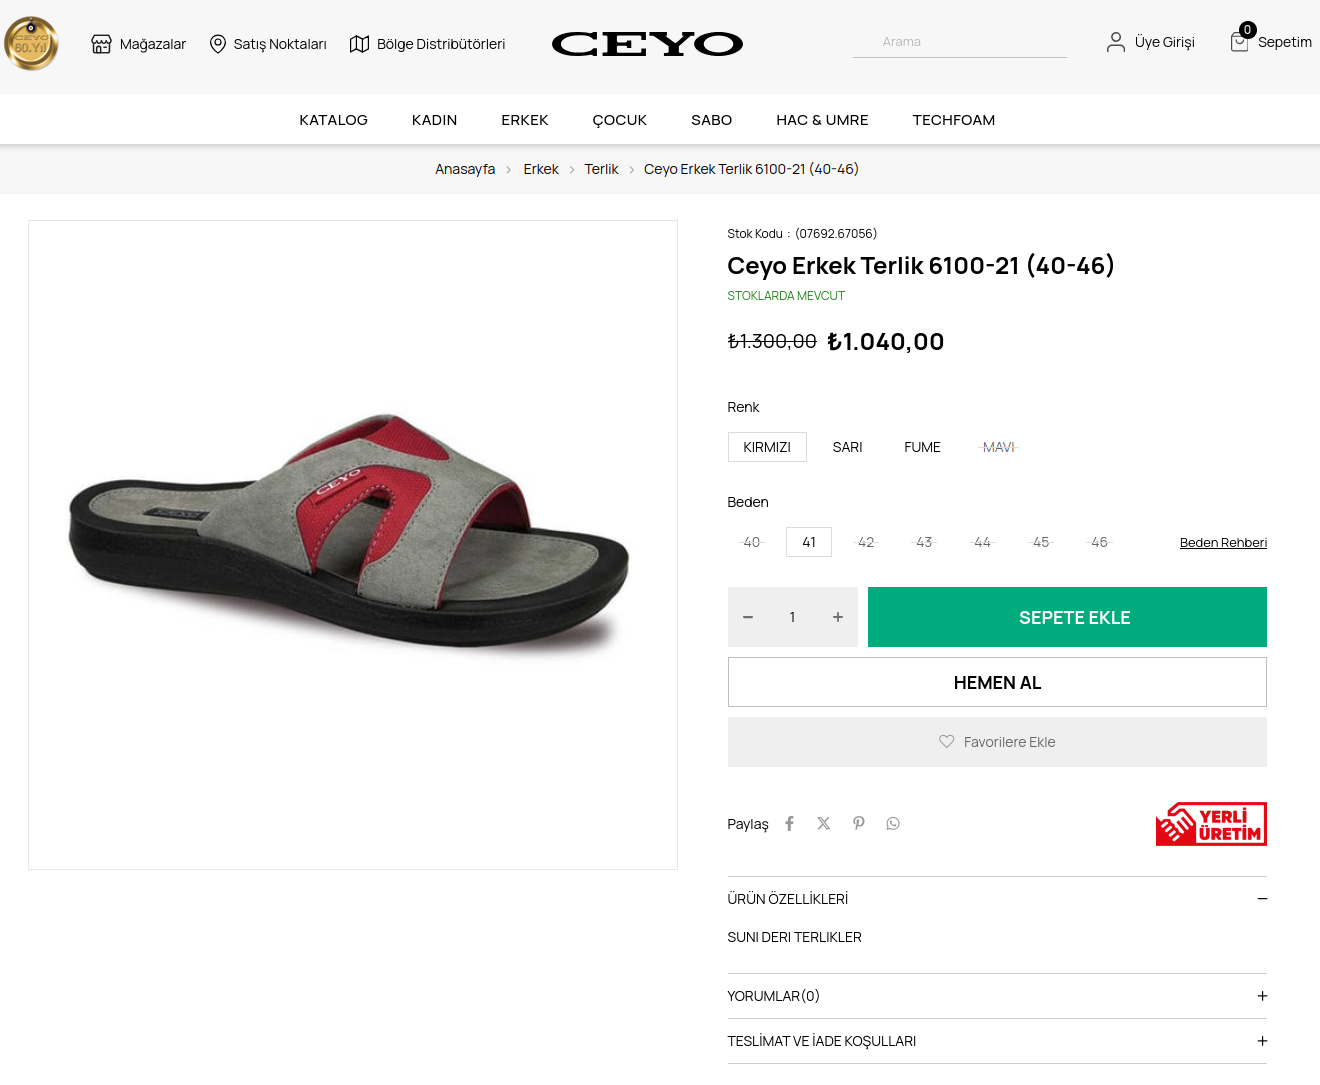Choose size 41

(809, 542)
